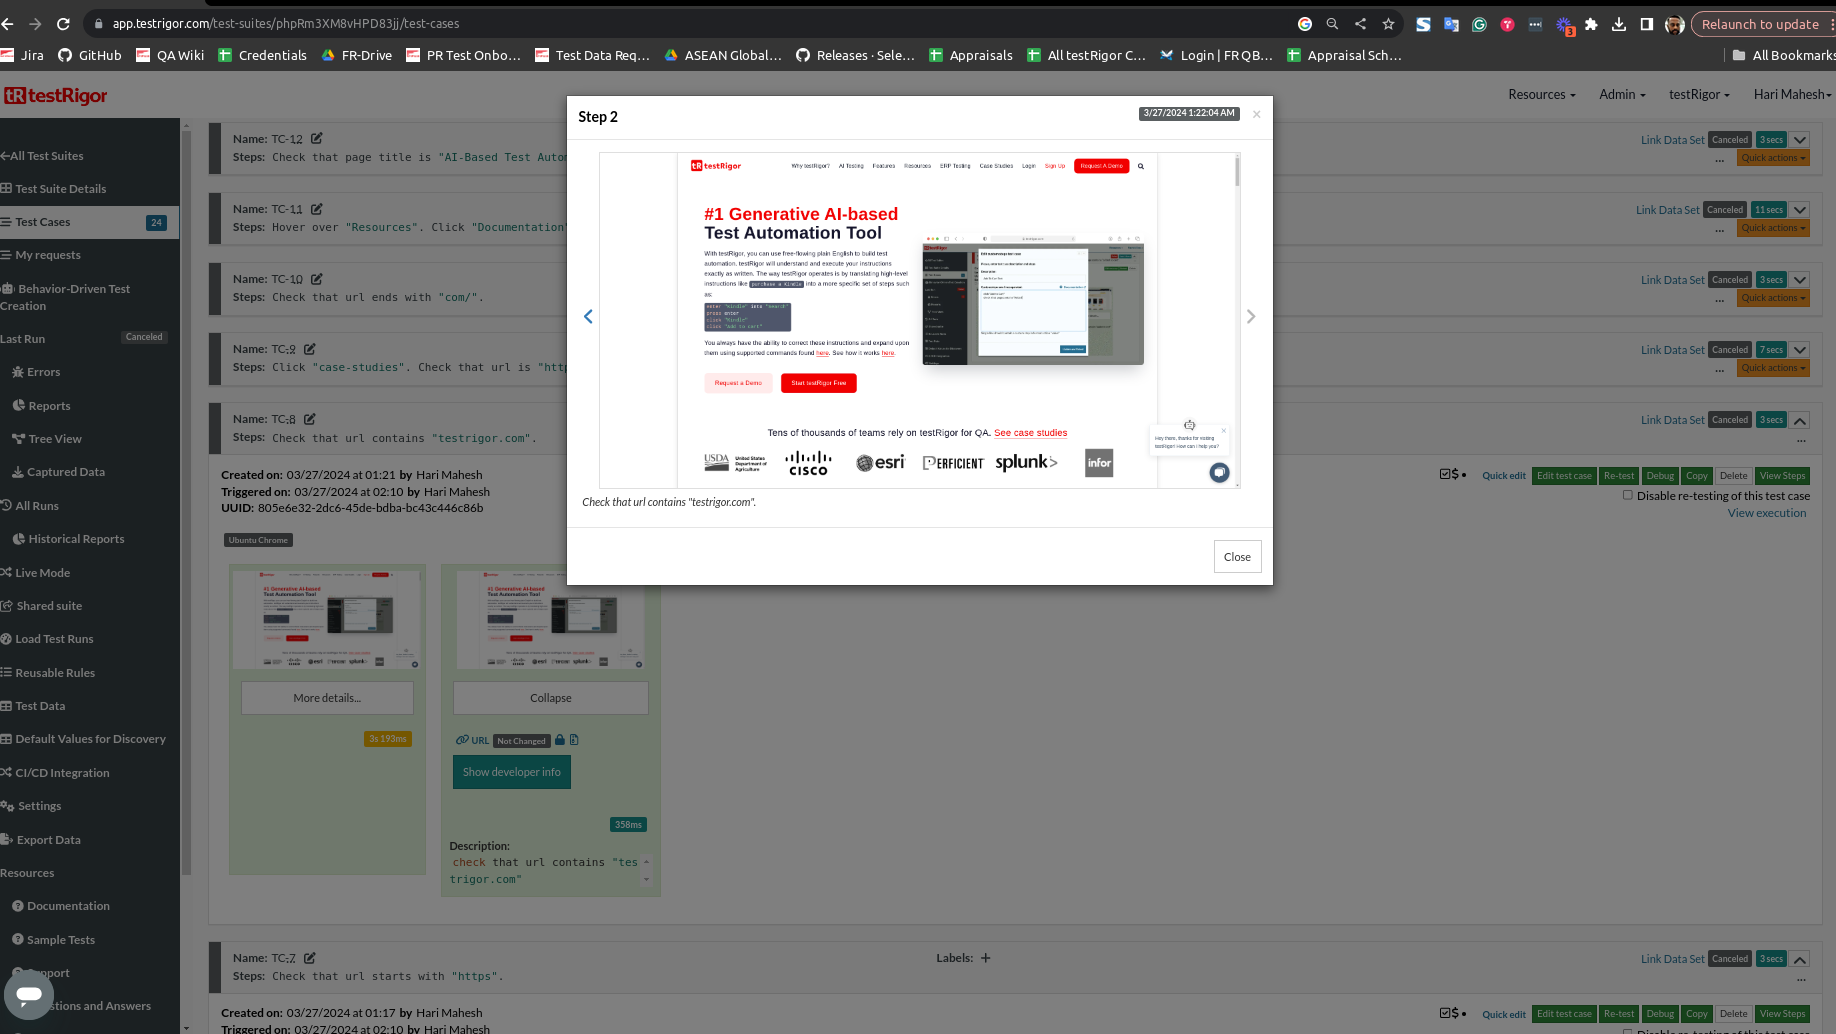Click edit pencil icon beside TC-12
The image size is (1836, 1034).
pyautogui.click(x=316, y=139)
